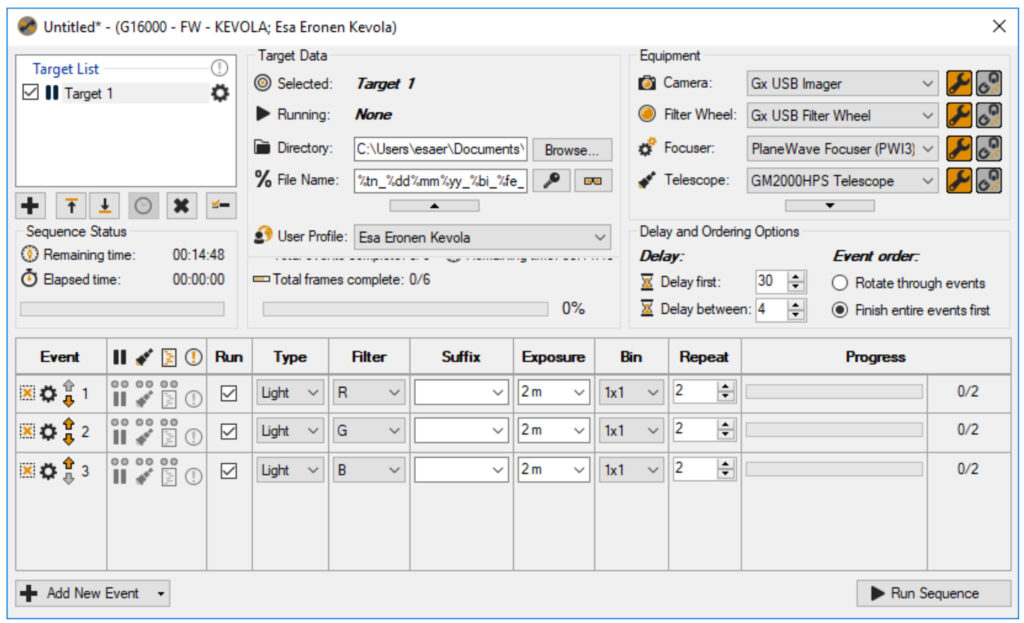Click file name binoculars preview icon
This screenshot has height=623, width=1024.
click(591, 181)
